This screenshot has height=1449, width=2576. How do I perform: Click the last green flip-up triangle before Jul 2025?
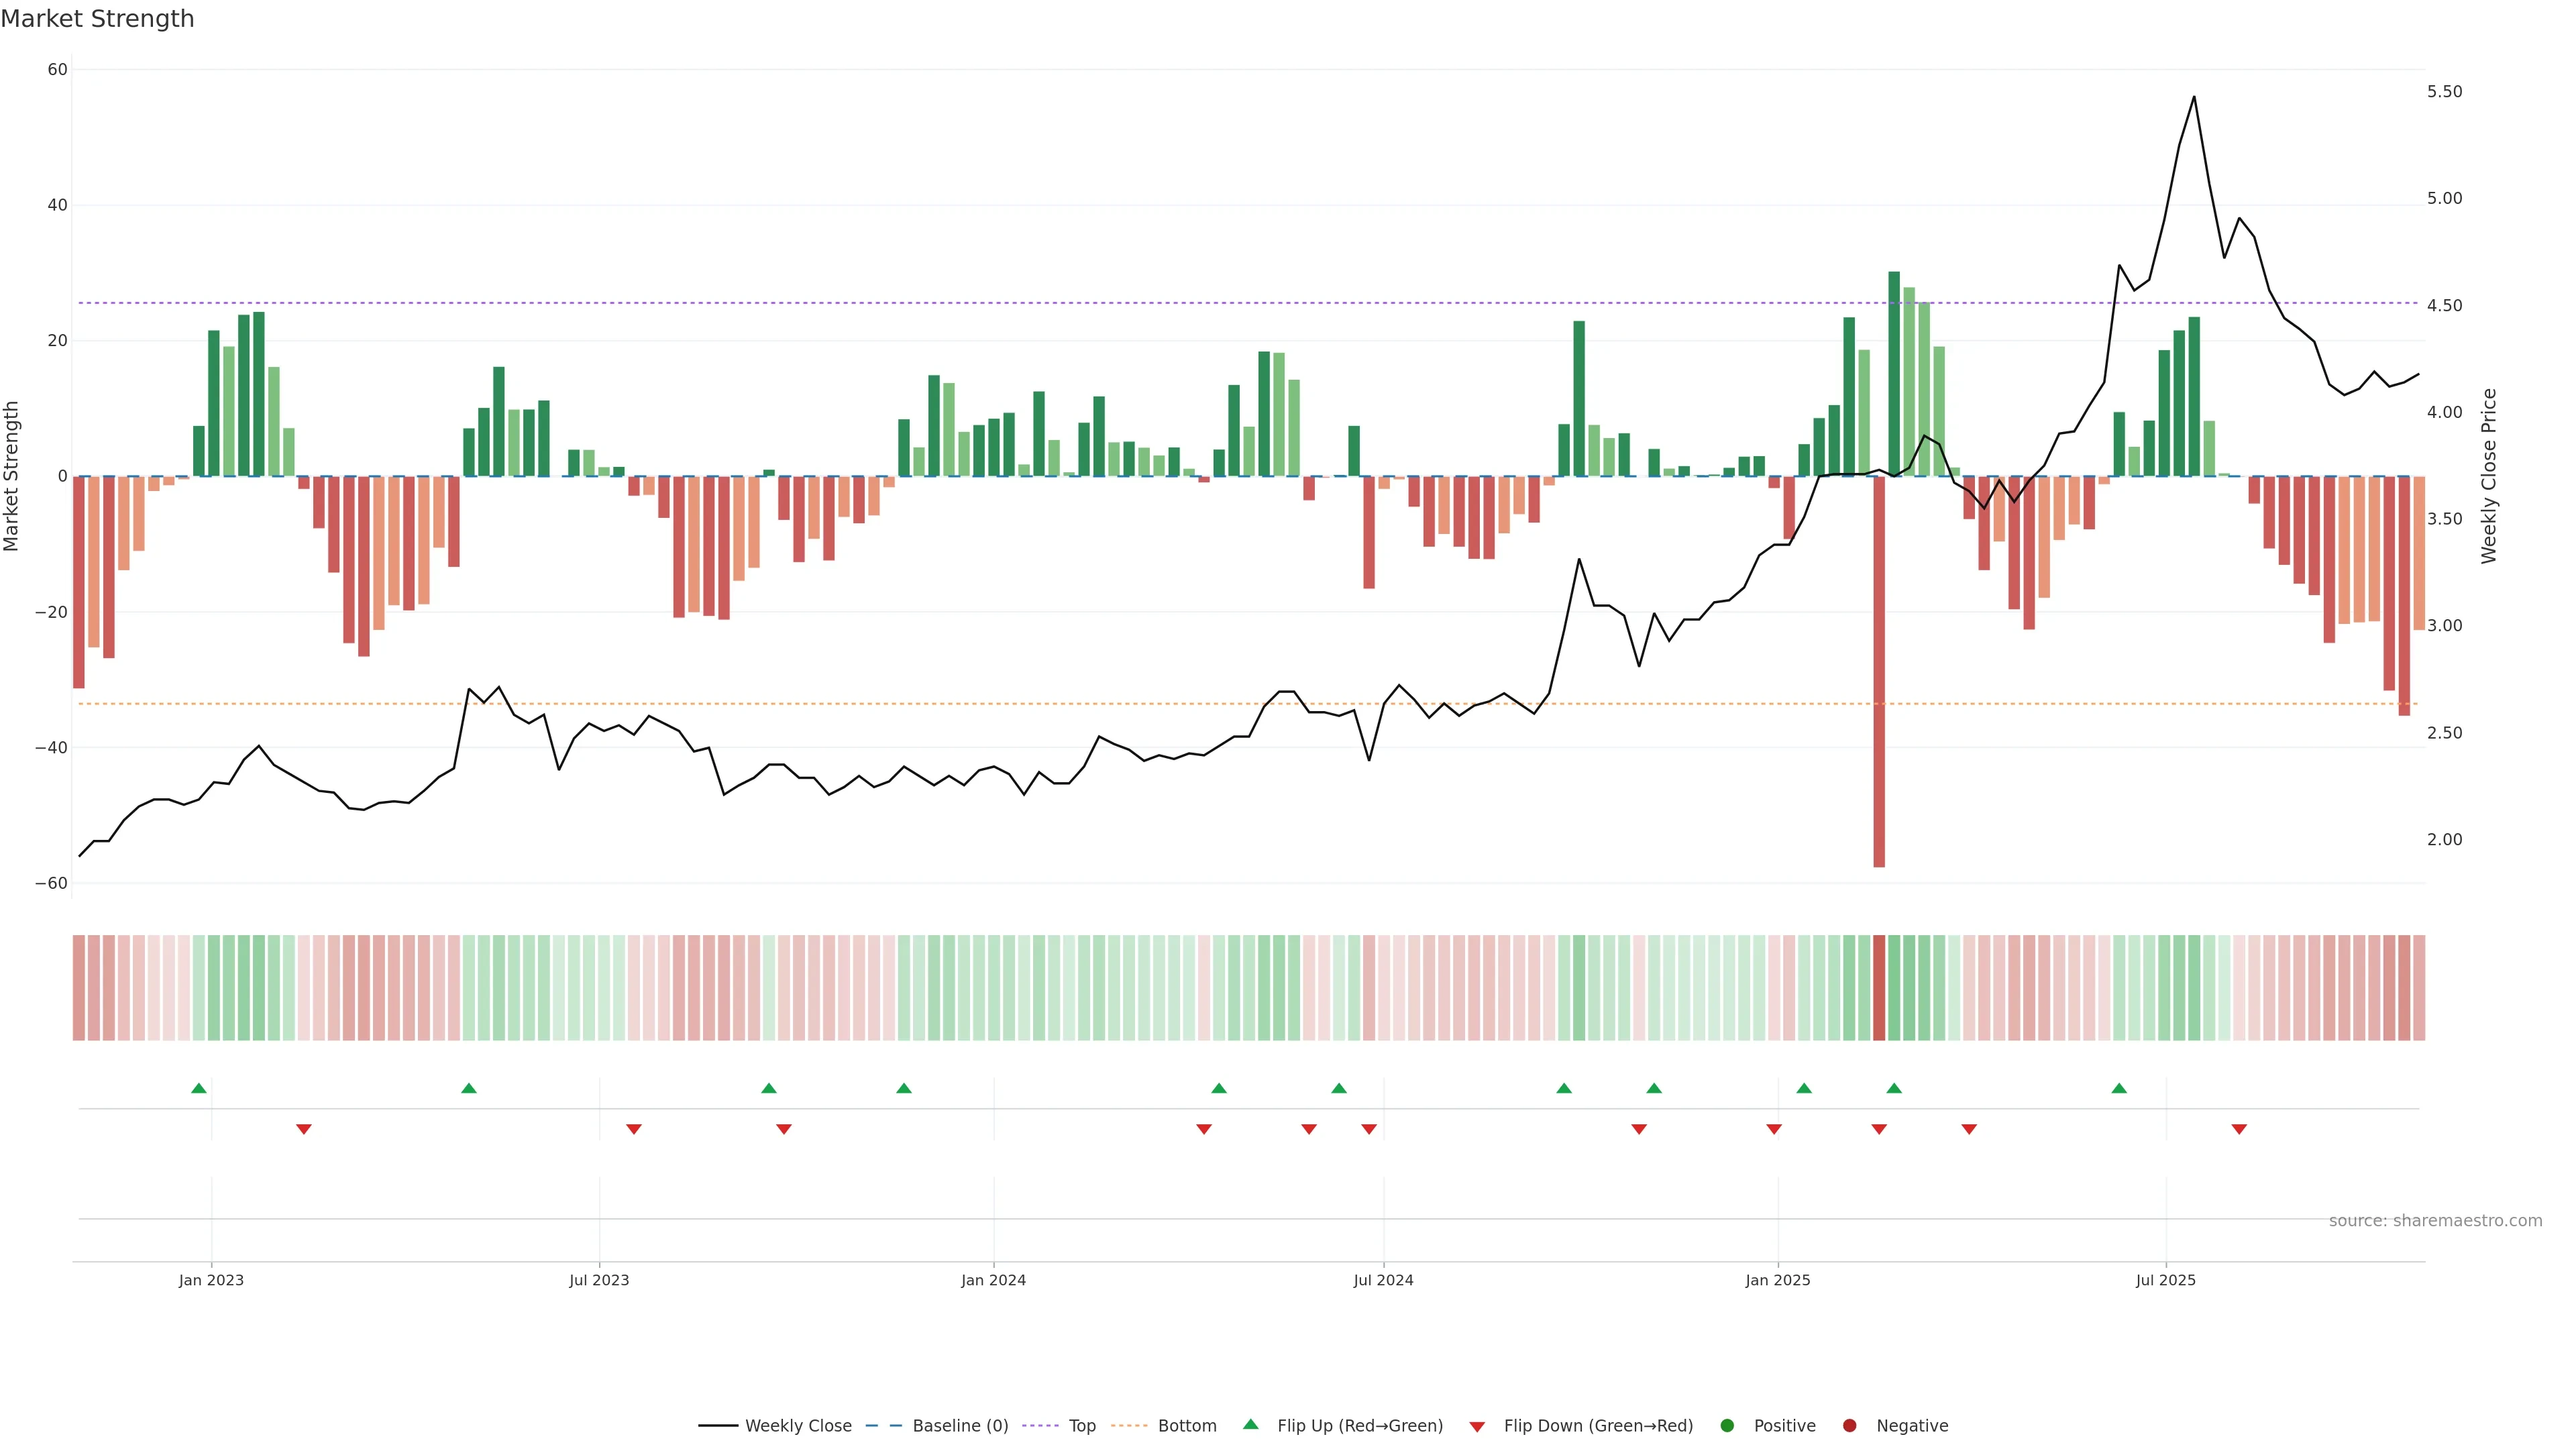pyautogui.click(x=2119, y=1088)
